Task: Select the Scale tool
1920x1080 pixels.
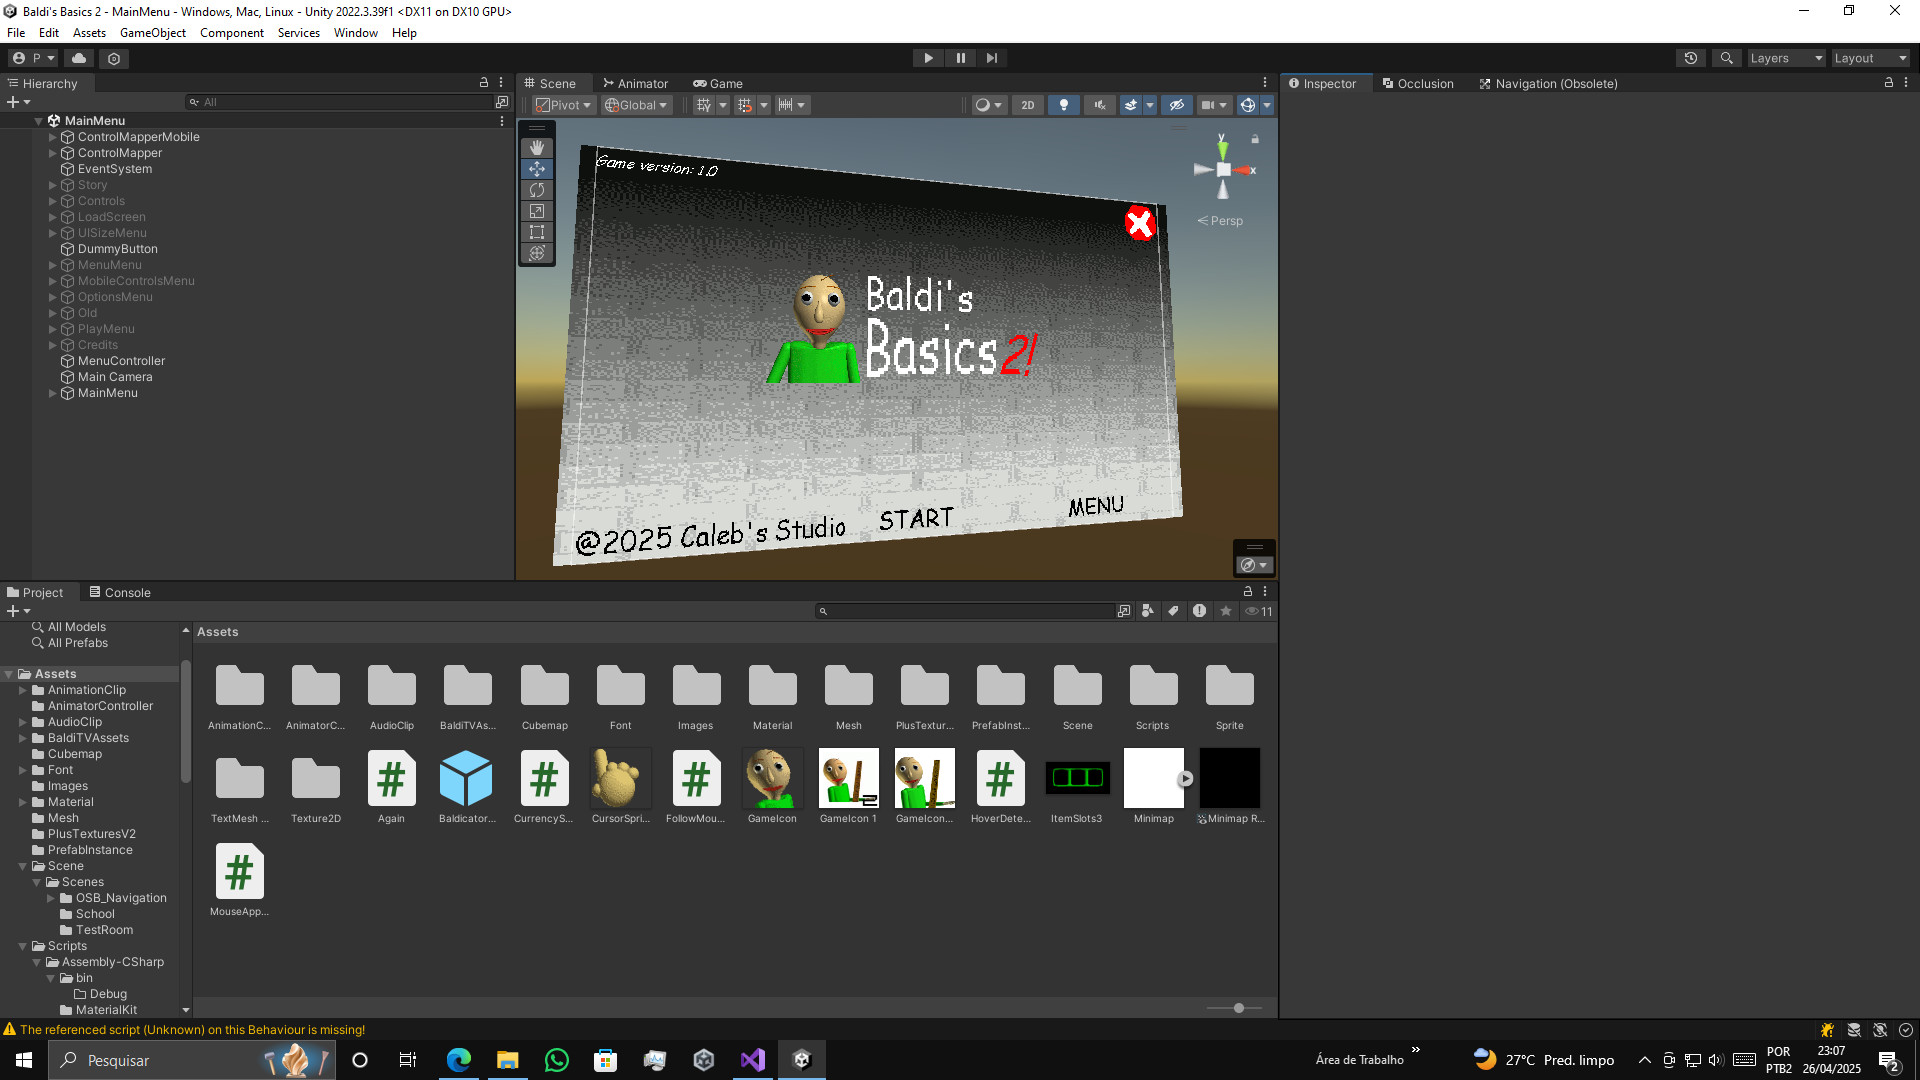Action: tap(537, 211)
